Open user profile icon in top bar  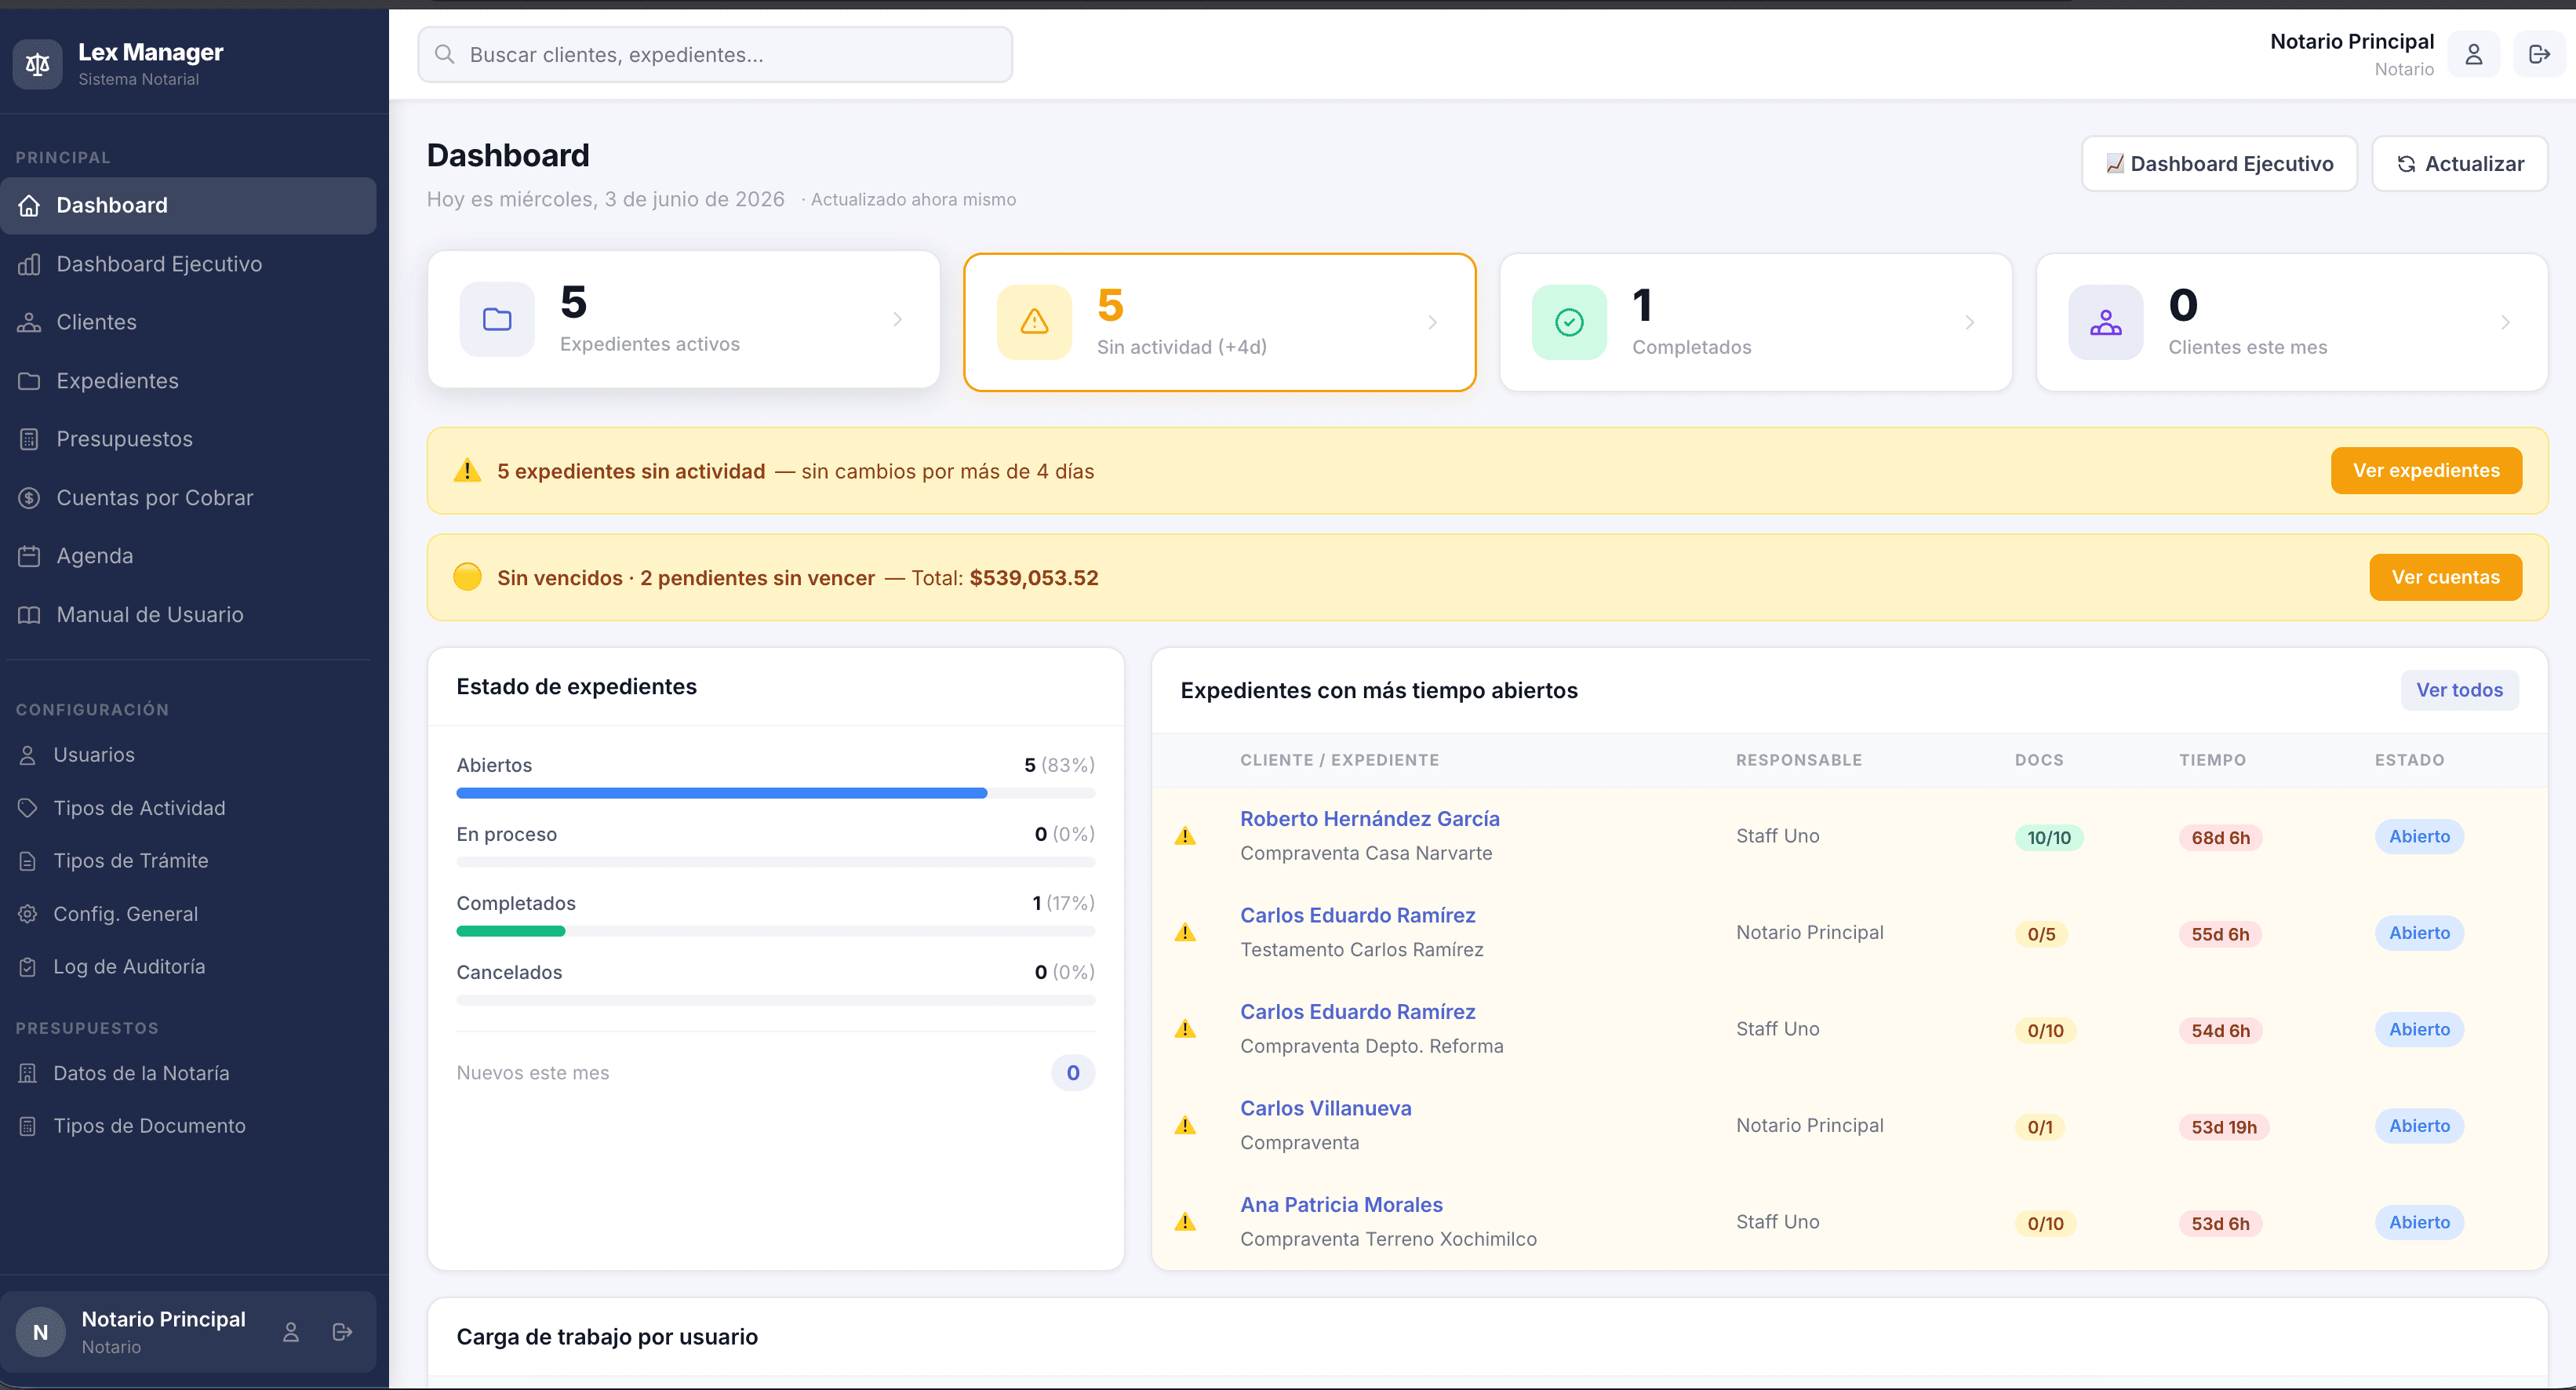point(2474,54)
